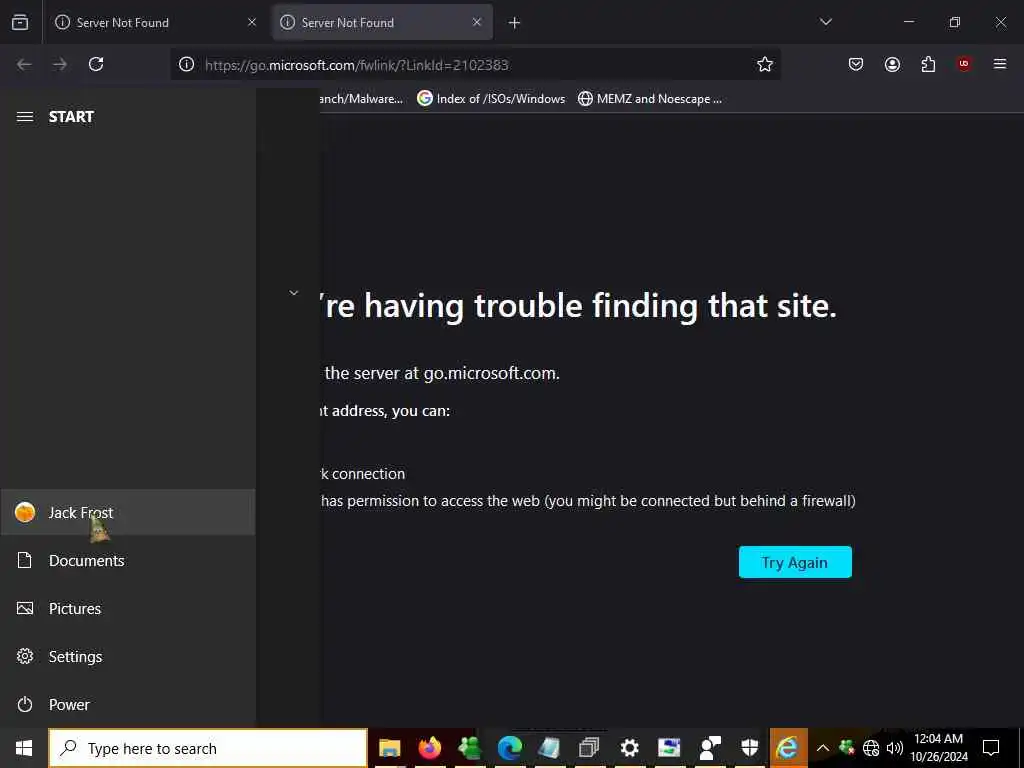
Task: Open the stacked windows taskbar icon
Action: [589, 748]
